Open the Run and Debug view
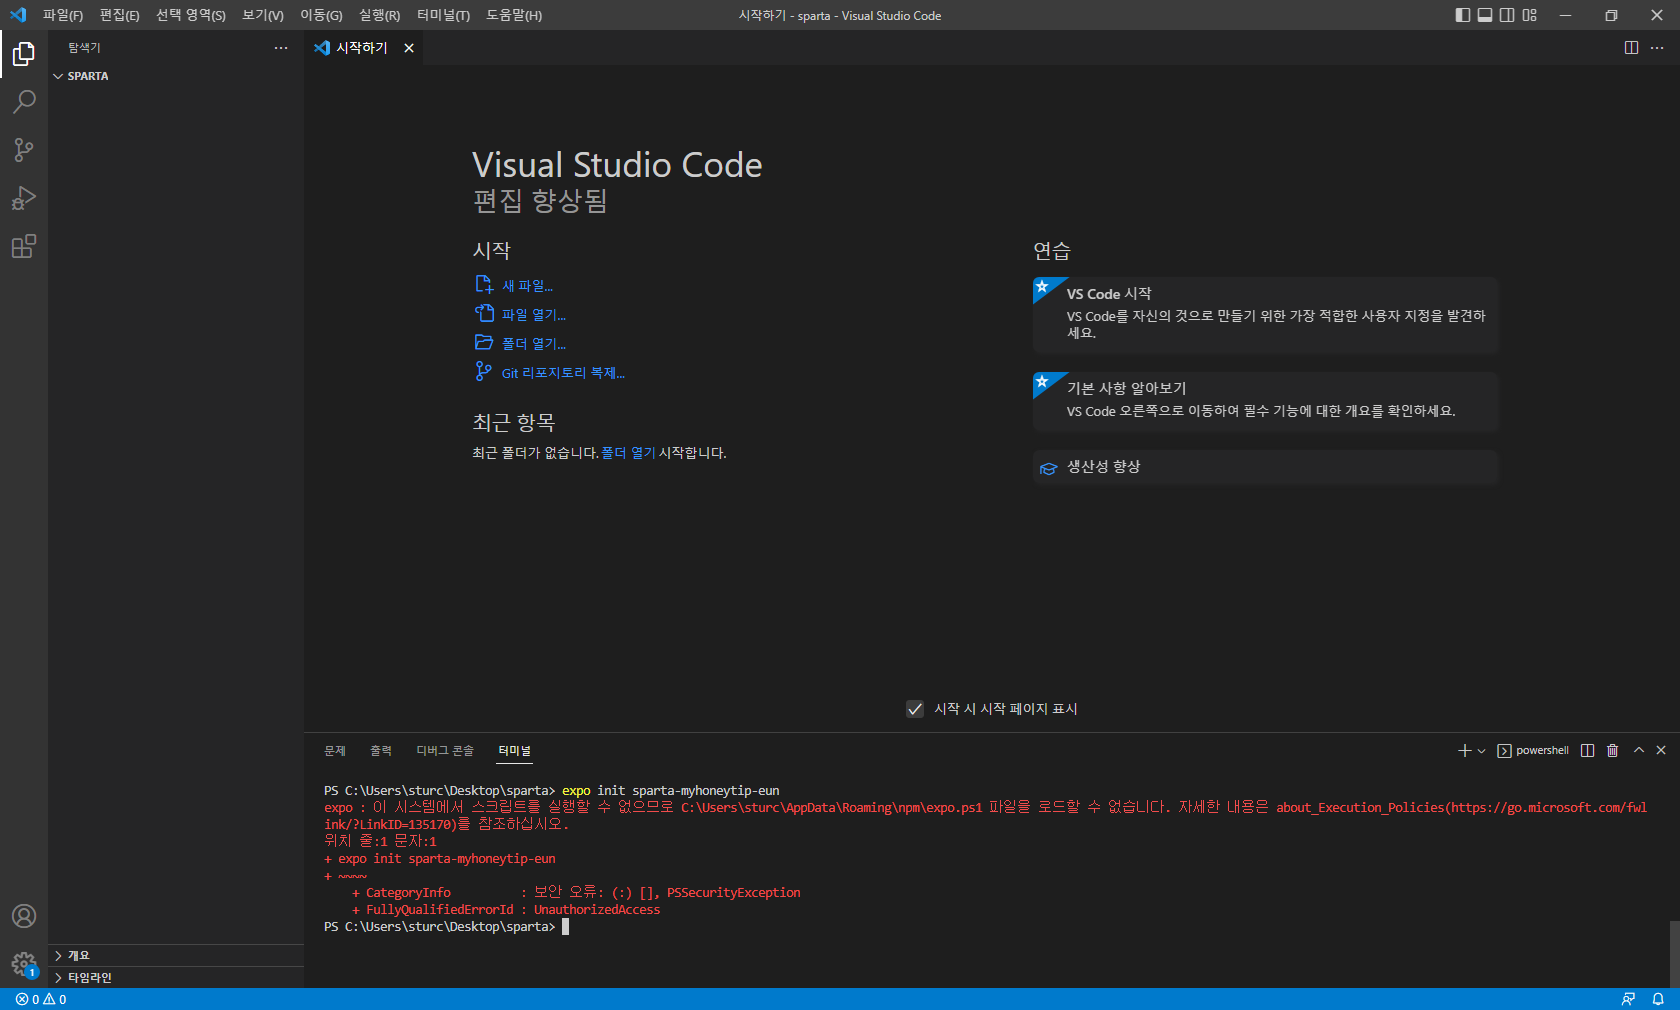 (x=24, y=198)
